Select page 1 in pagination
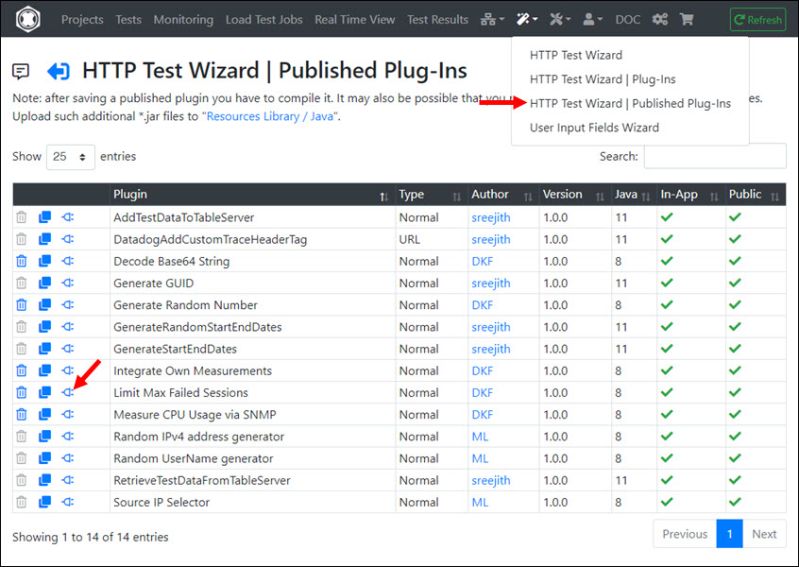 click(729, 534)
